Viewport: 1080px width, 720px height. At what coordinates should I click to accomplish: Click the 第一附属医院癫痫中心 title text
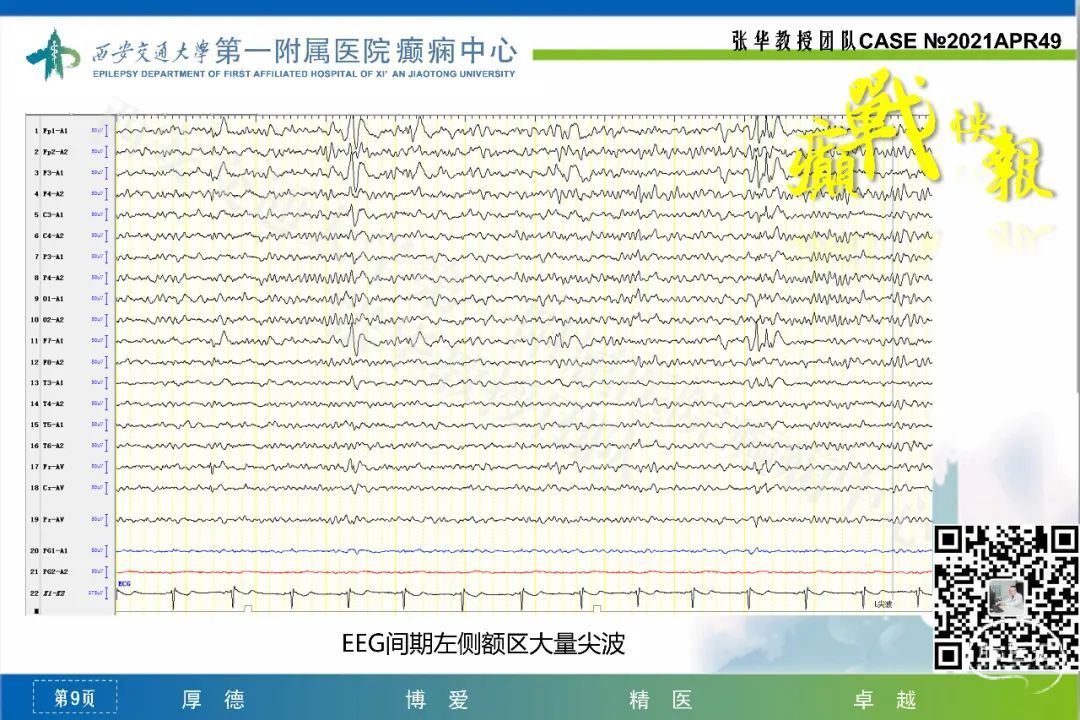(x=366, y=50)
